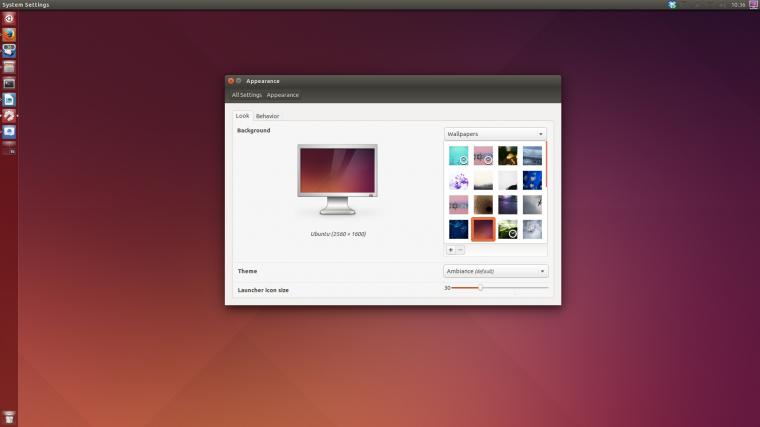Select the blue hearts wallpaper thumbnail
The image size is (760, 427).
tap(532, 180)
